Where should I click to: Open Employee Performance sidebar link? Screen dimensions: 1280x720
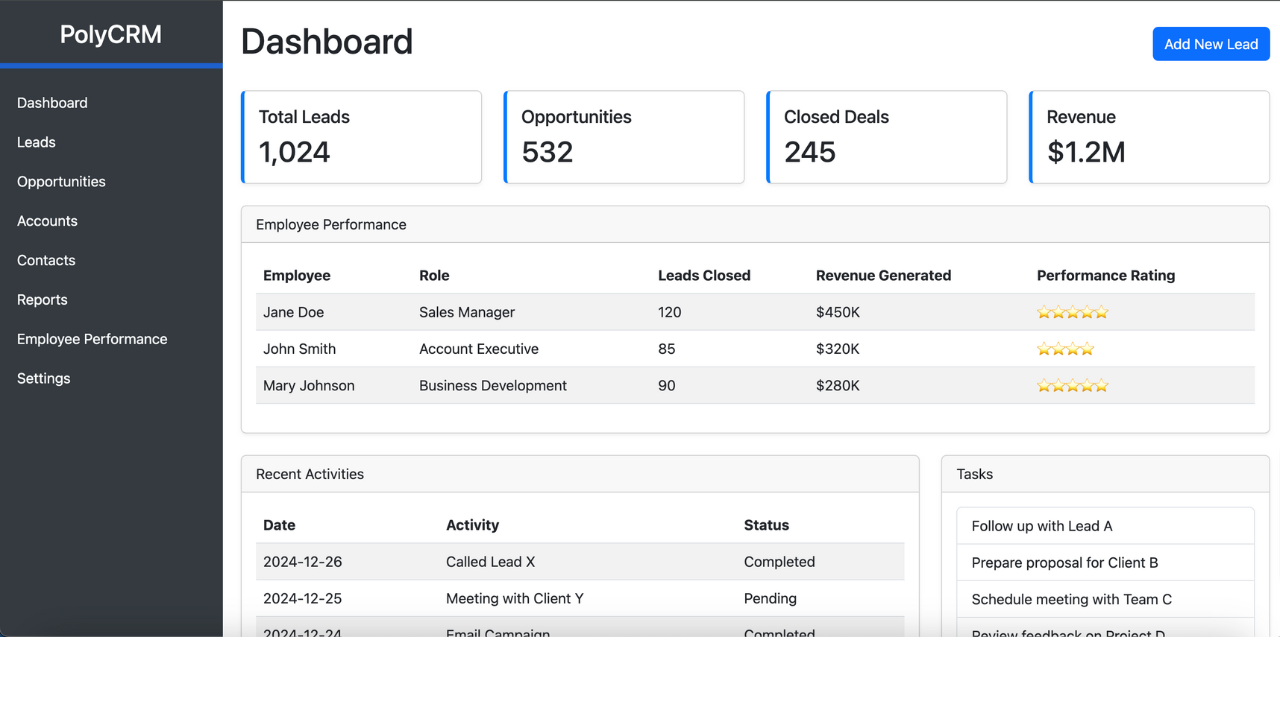[x=92, y=339]
